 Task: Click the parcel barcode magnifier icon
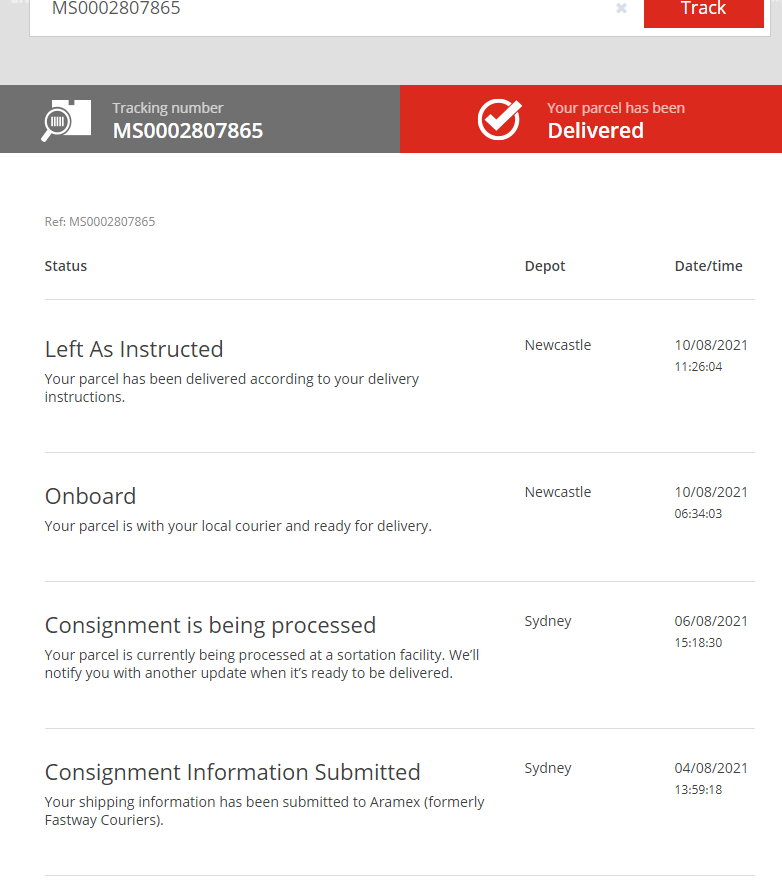point(65,120)
